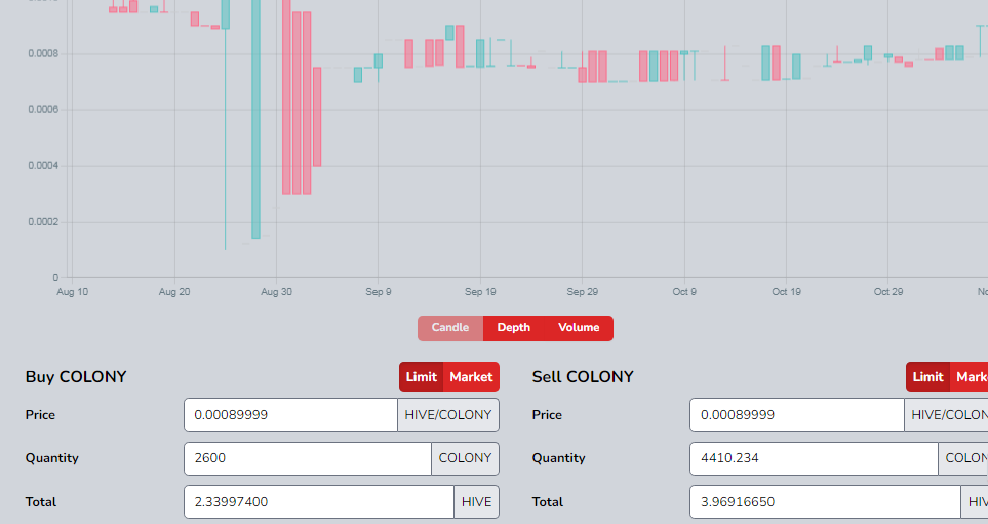Switch chart to Depth view
The height and width of the screenshot is (524, 988).
point(514,328)
